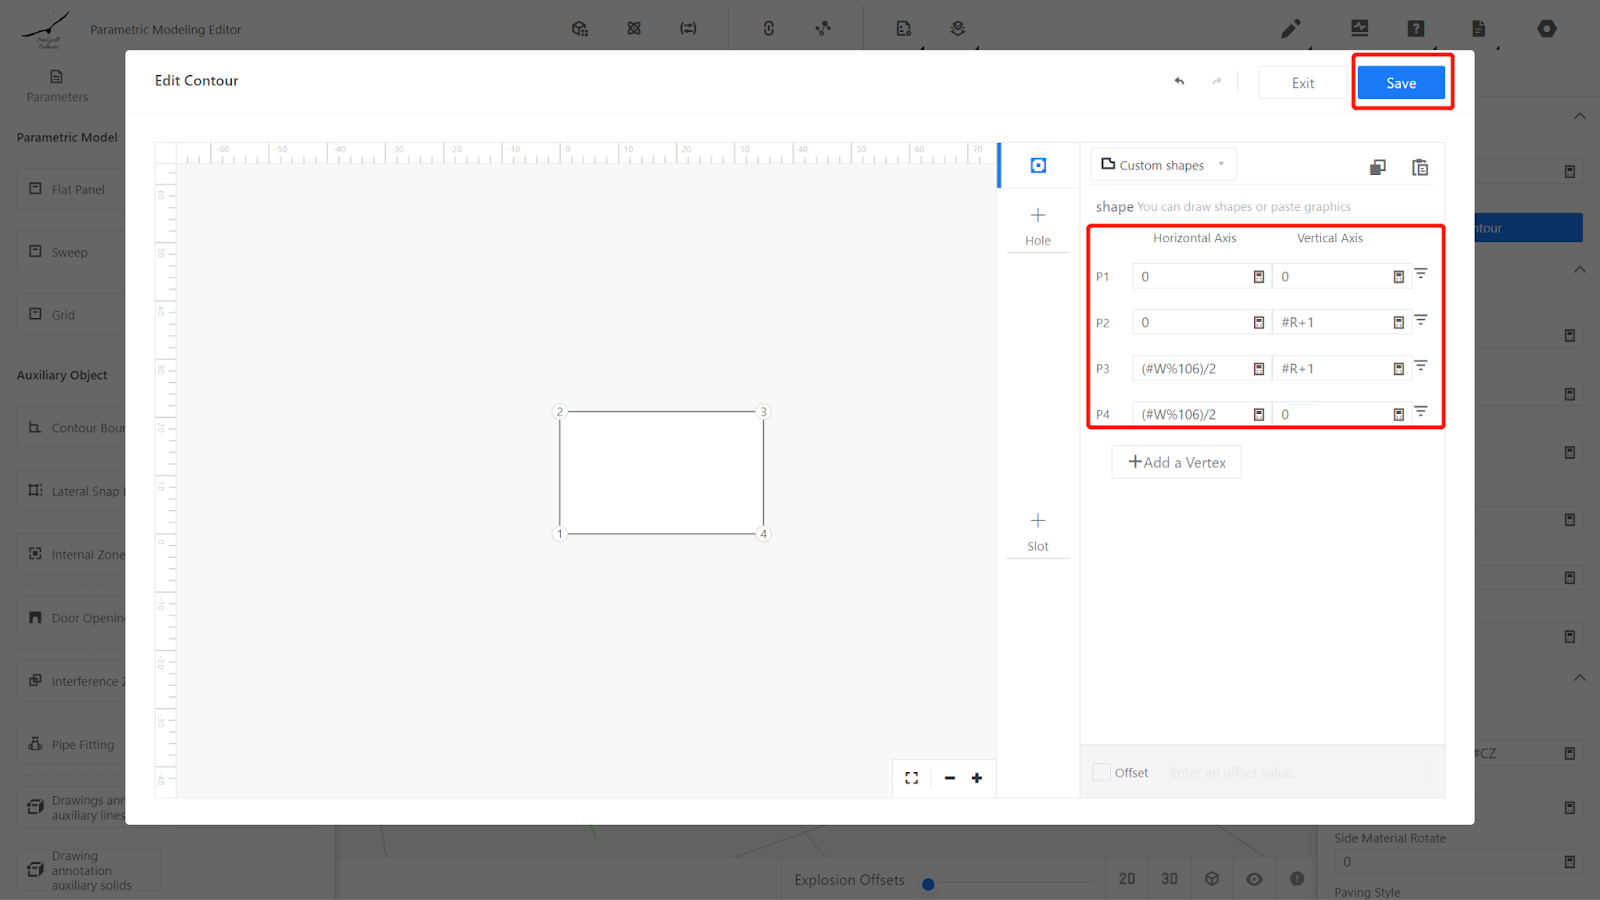
Task: Enable the Offset checkbox
Action: (x=1101, y=772)
